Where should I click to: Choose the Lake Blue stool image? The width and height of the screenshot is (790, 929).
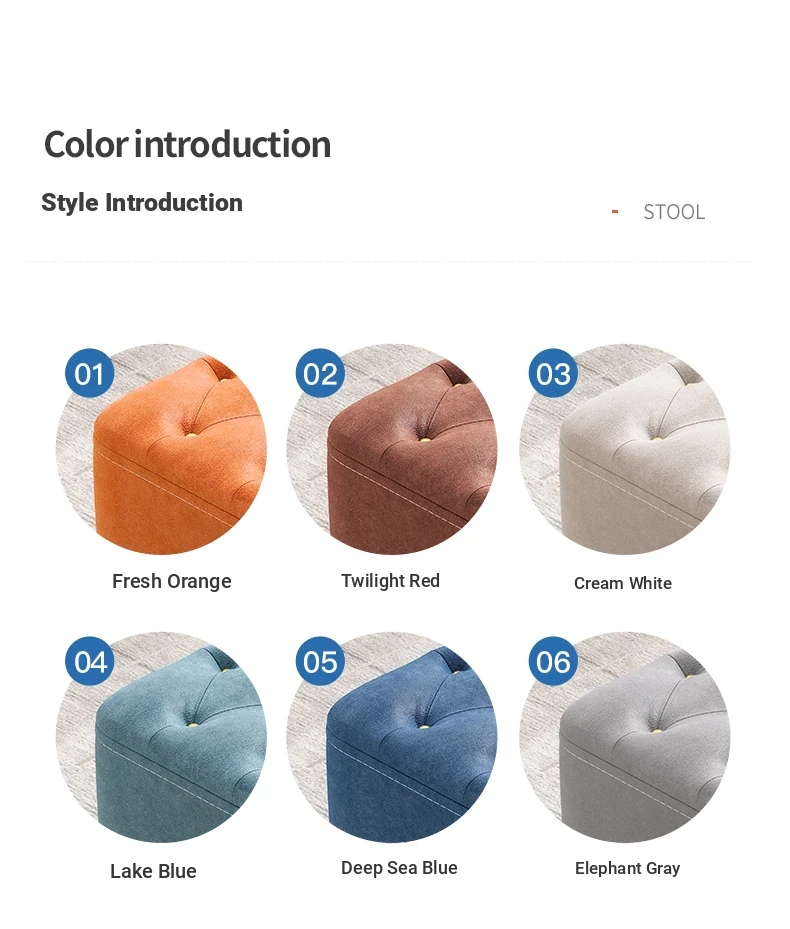(161, 737)
